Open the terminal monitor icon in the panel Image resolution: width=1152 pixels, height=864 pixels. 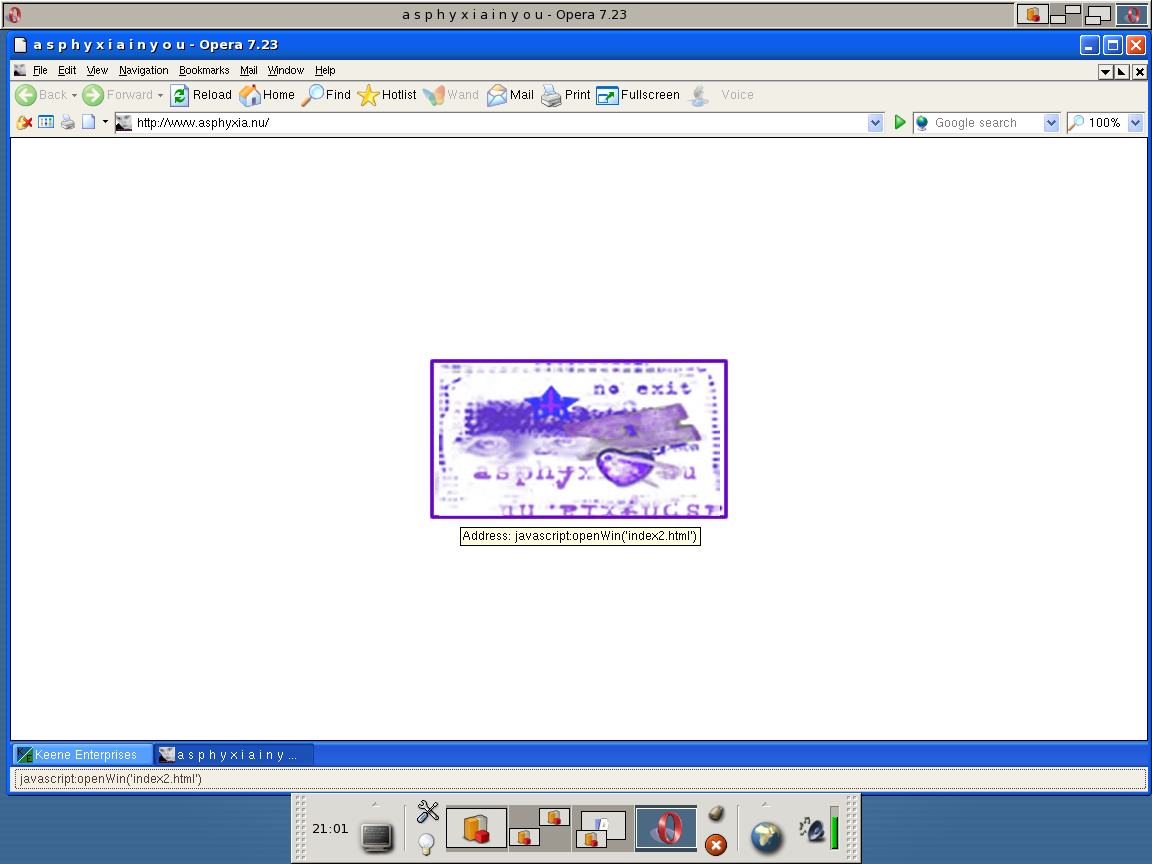[x=377, y=836]
